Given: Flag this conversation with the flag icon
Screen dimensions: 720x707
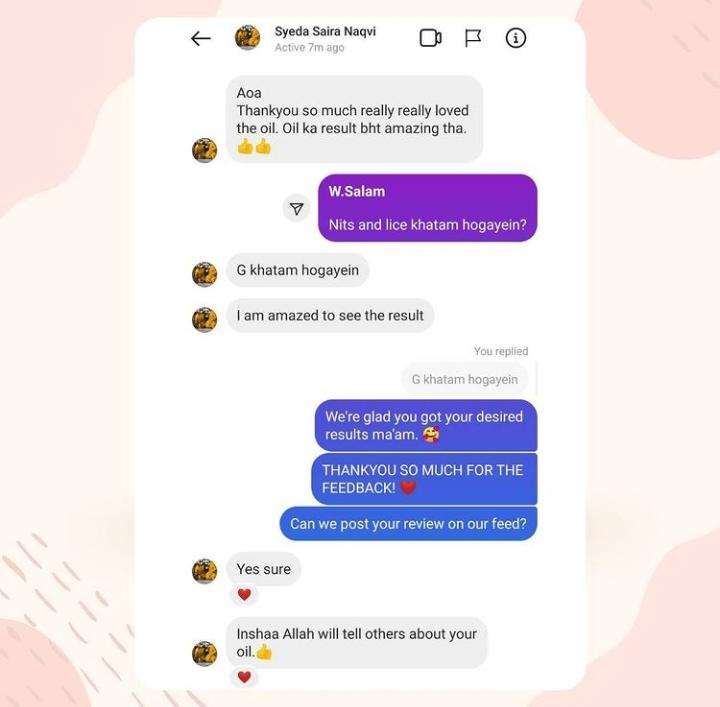Looking at the screenshot, I should click(x=473, y=38).
